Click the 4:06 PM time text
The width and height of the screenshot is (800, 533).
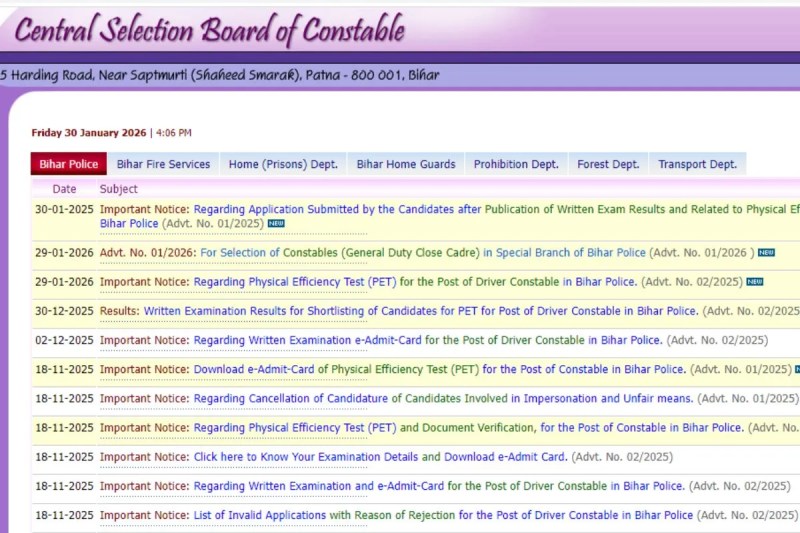point(173,133)
